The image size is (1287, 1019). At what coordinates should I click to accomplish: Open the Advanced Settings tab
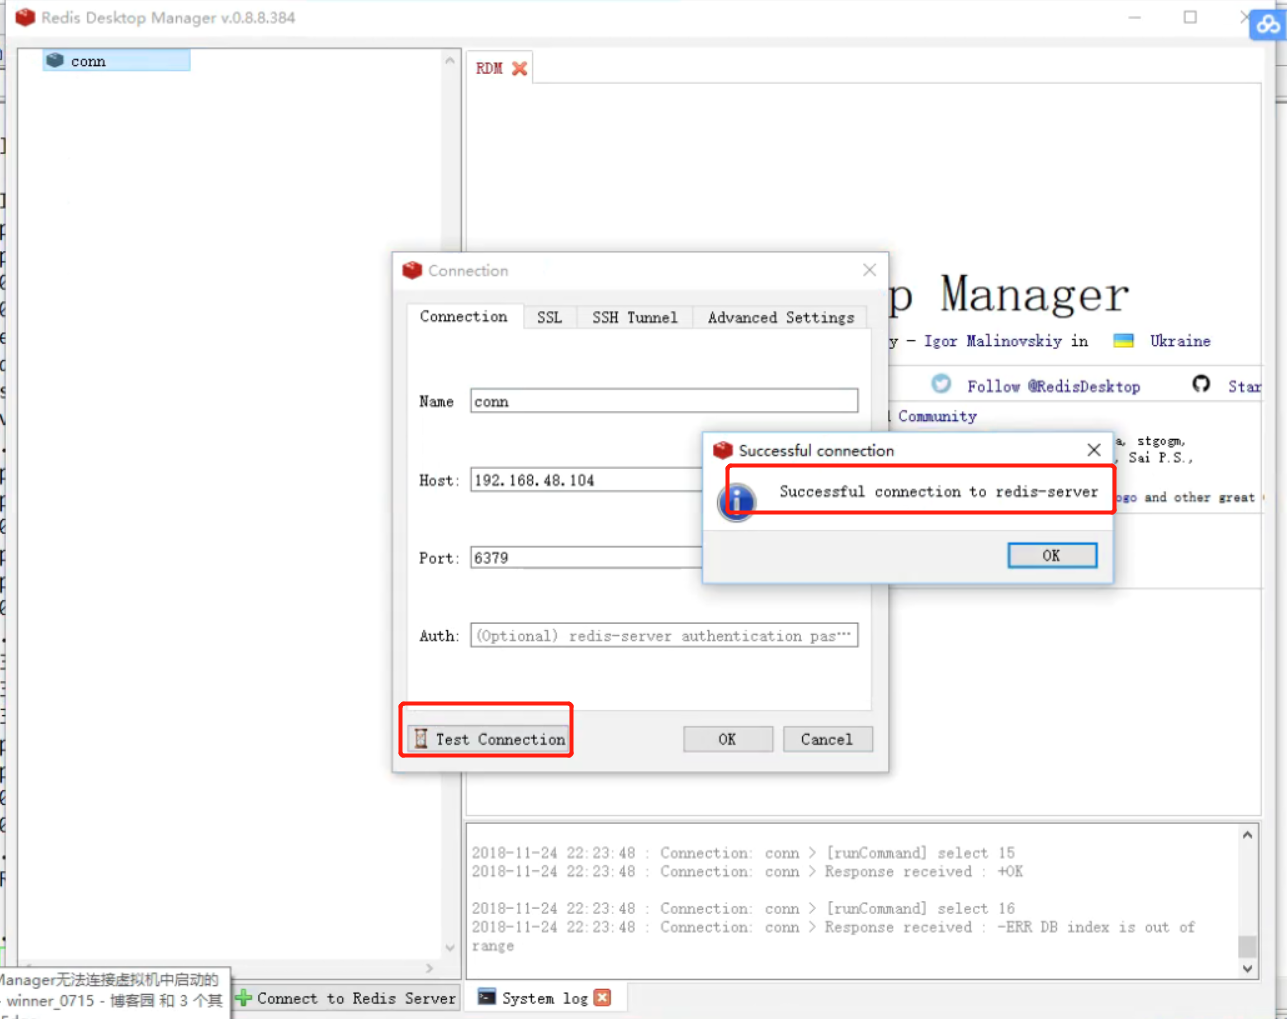pyautogui.click(x=781, y=317)
